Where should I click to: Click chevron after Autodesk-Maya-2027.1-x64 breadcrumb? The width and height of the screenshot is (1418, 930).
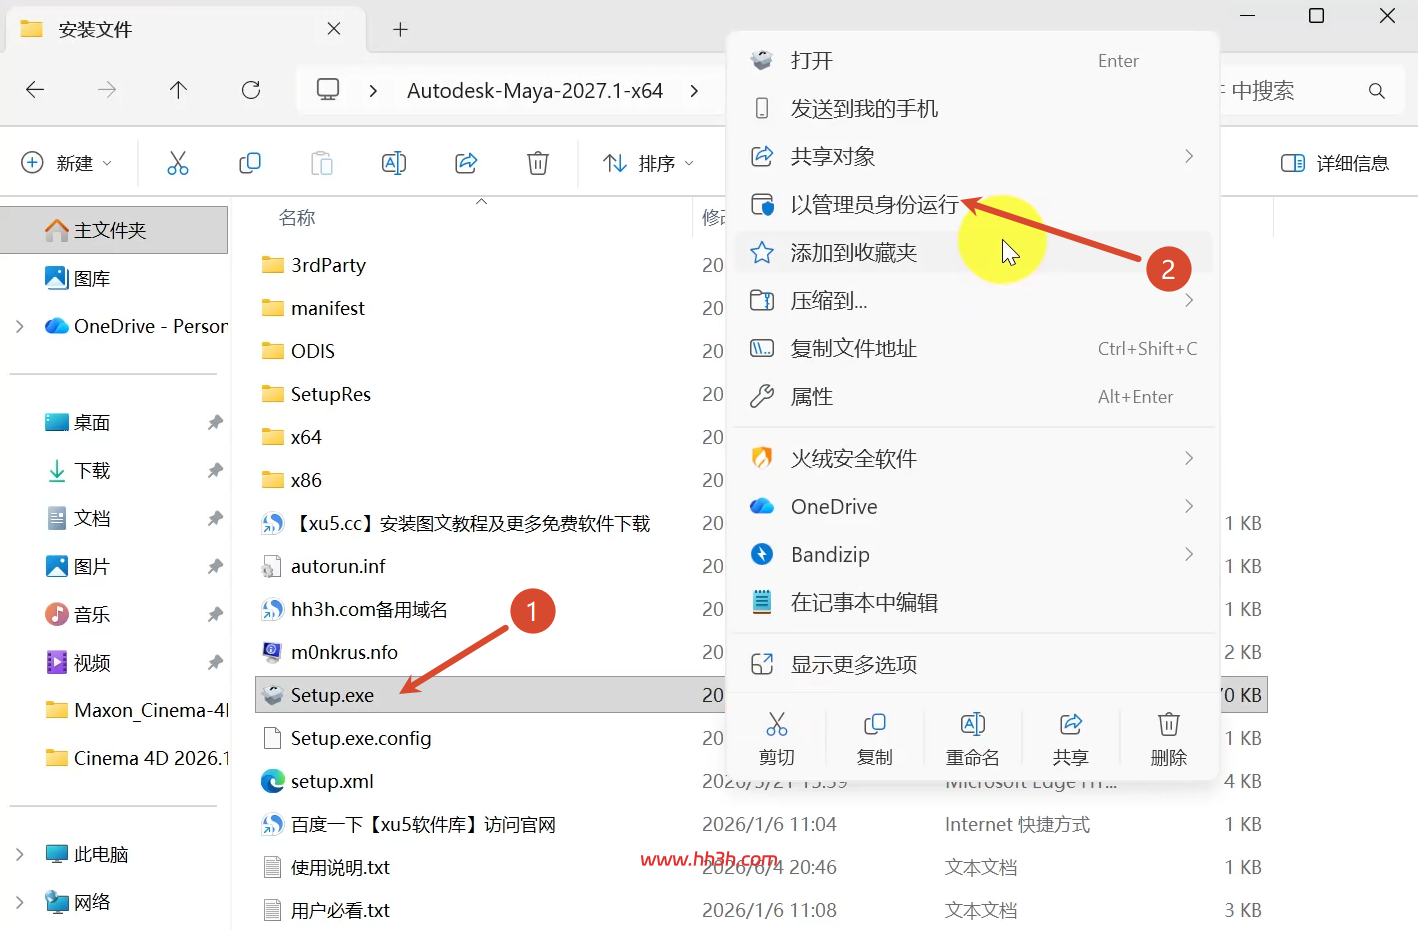pyautogui.click(x=694, y=91)
